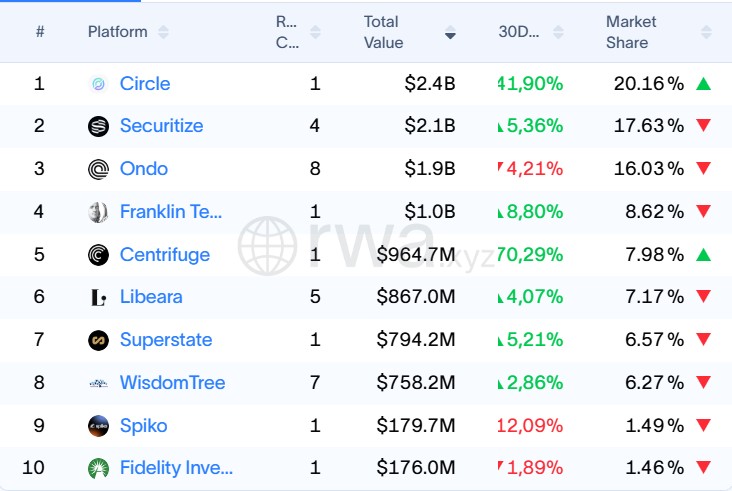The image size is (732, 491).
Task: Open the Securitize platform link
Action: click(x=161, y=126)
